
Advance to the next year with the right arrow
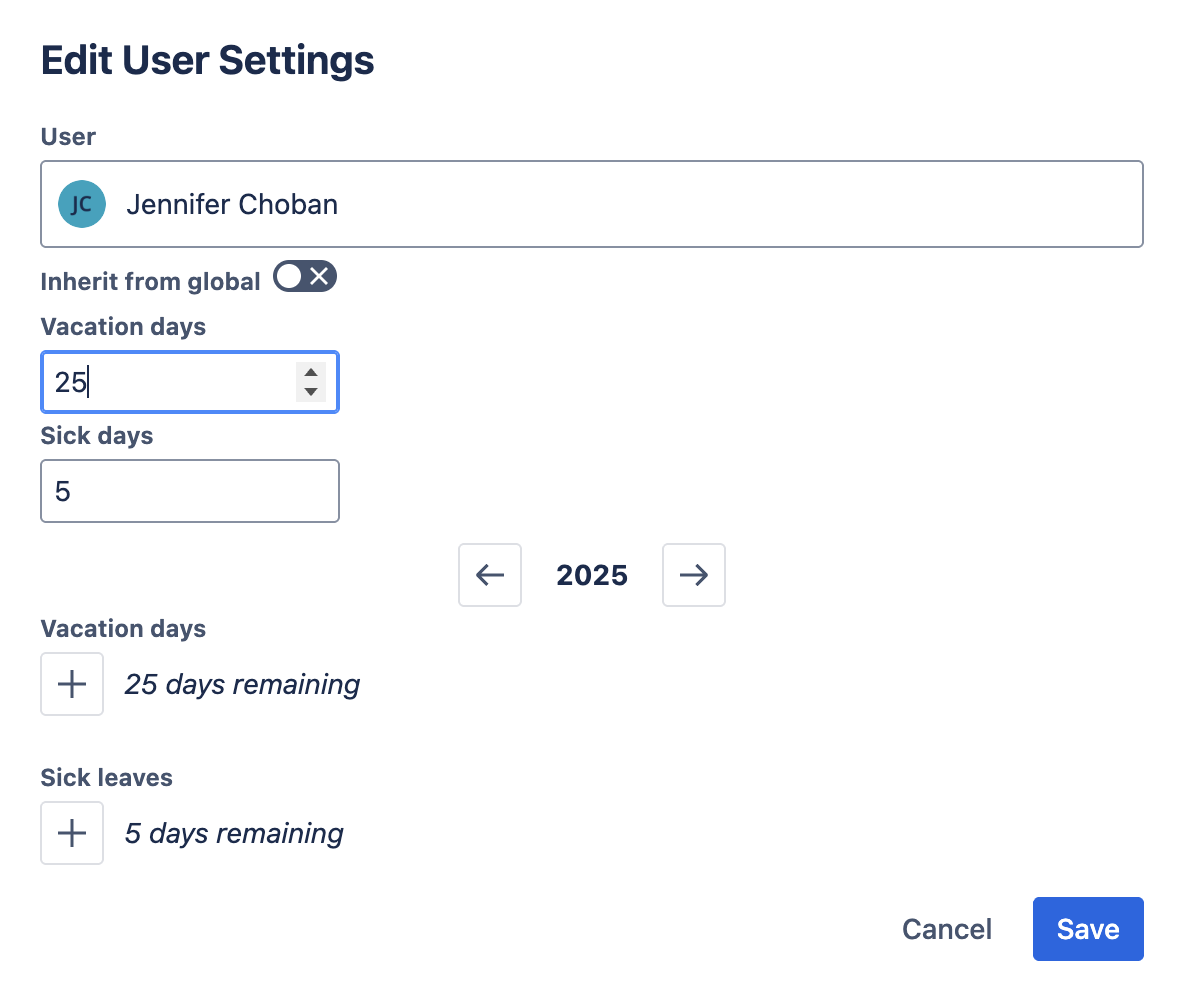click(693, 575)
